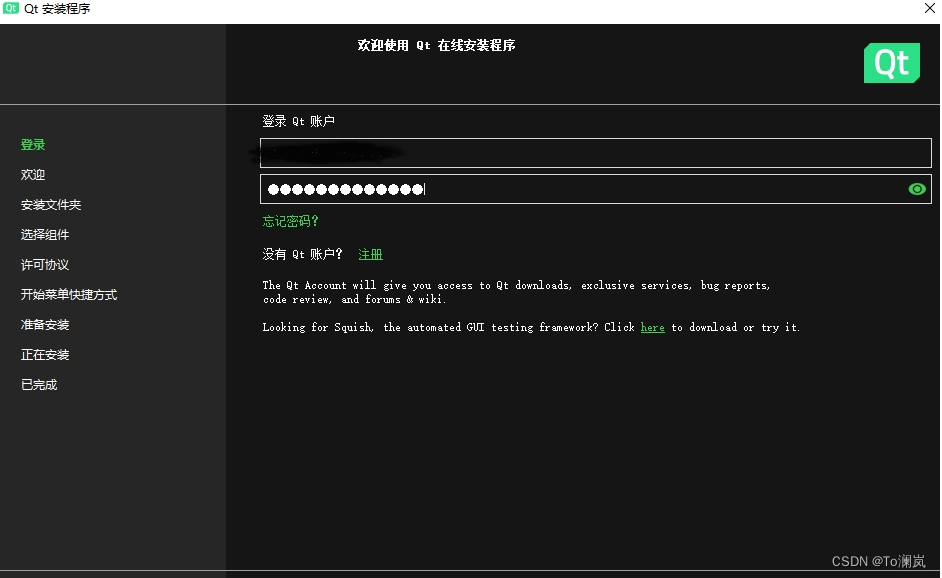
Task: Close the Qt installer window
Action: point(929,8)
